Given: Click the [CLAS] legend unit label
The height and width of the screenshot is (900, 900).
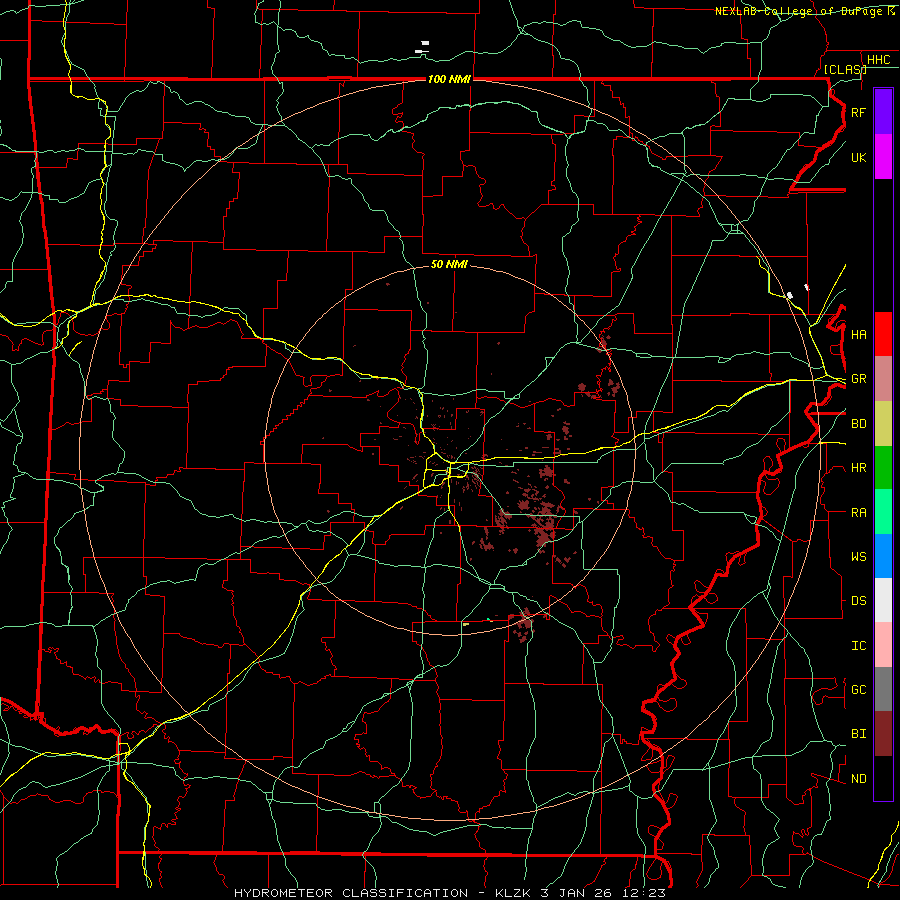Looking at the screenshot, I should (x=845, y=69).
